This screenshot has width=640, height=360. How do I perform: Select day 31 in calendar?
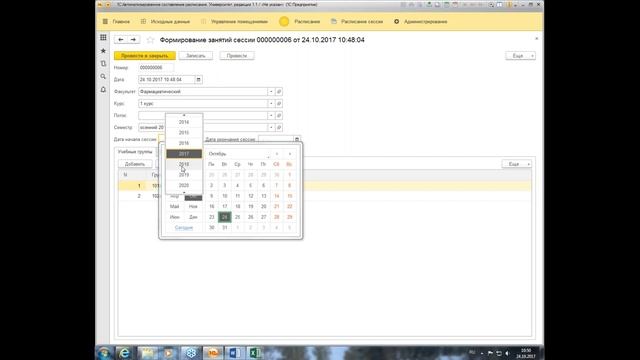click(224, 228)
